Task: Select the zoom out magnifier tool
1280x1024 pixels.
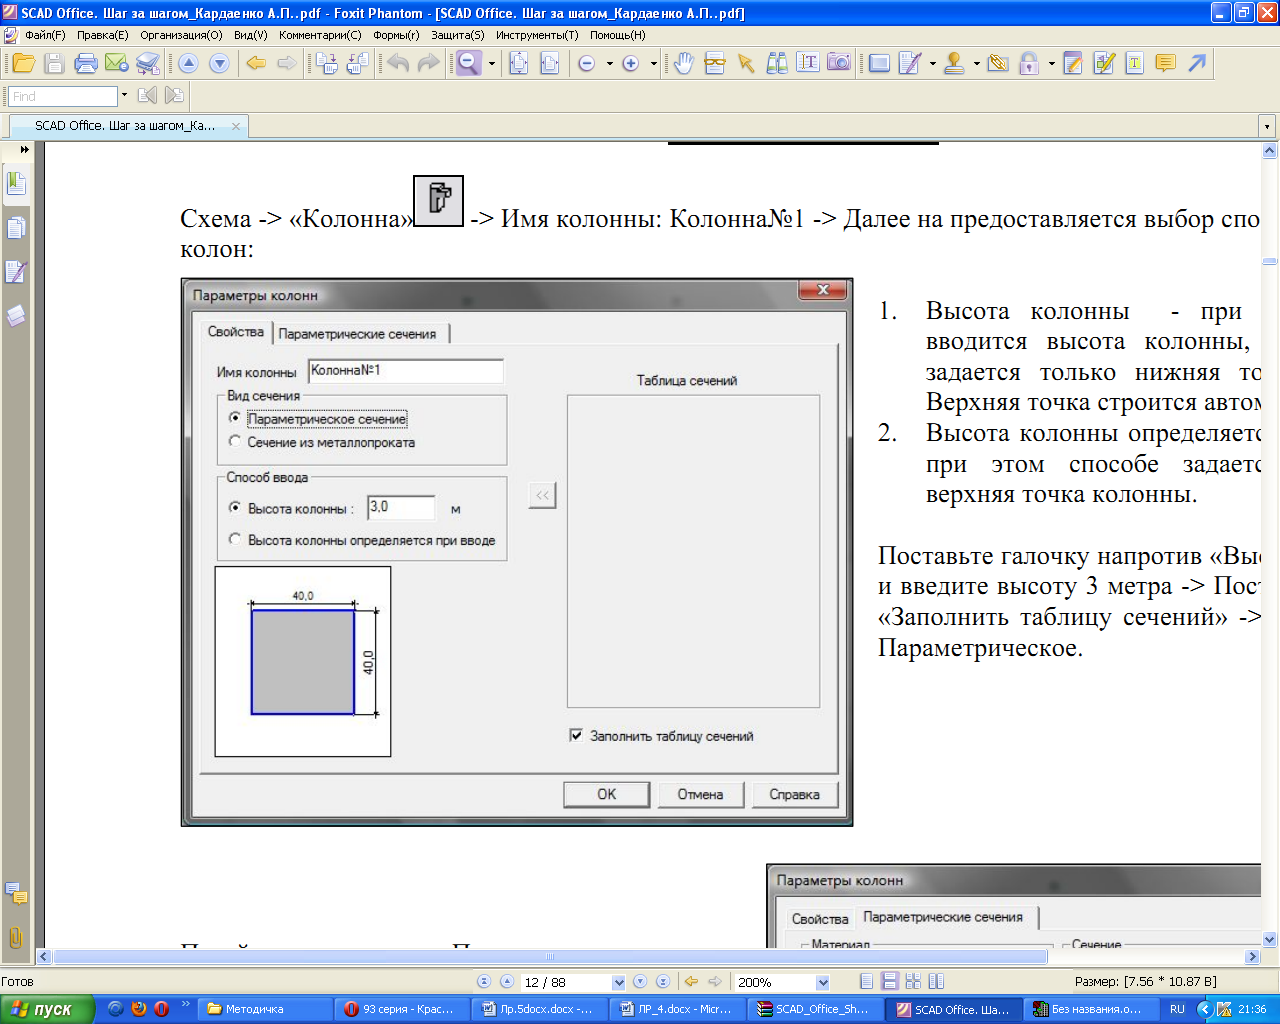Action: pos(469,64)
